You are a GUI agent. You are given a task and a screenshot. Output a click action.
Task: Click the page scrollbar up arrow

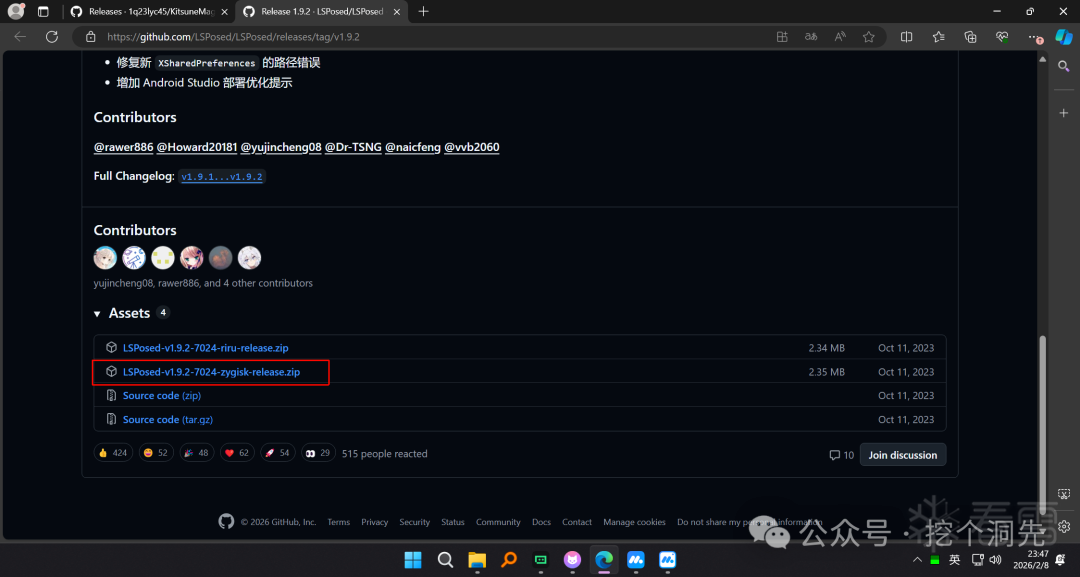click(1043, 60)
